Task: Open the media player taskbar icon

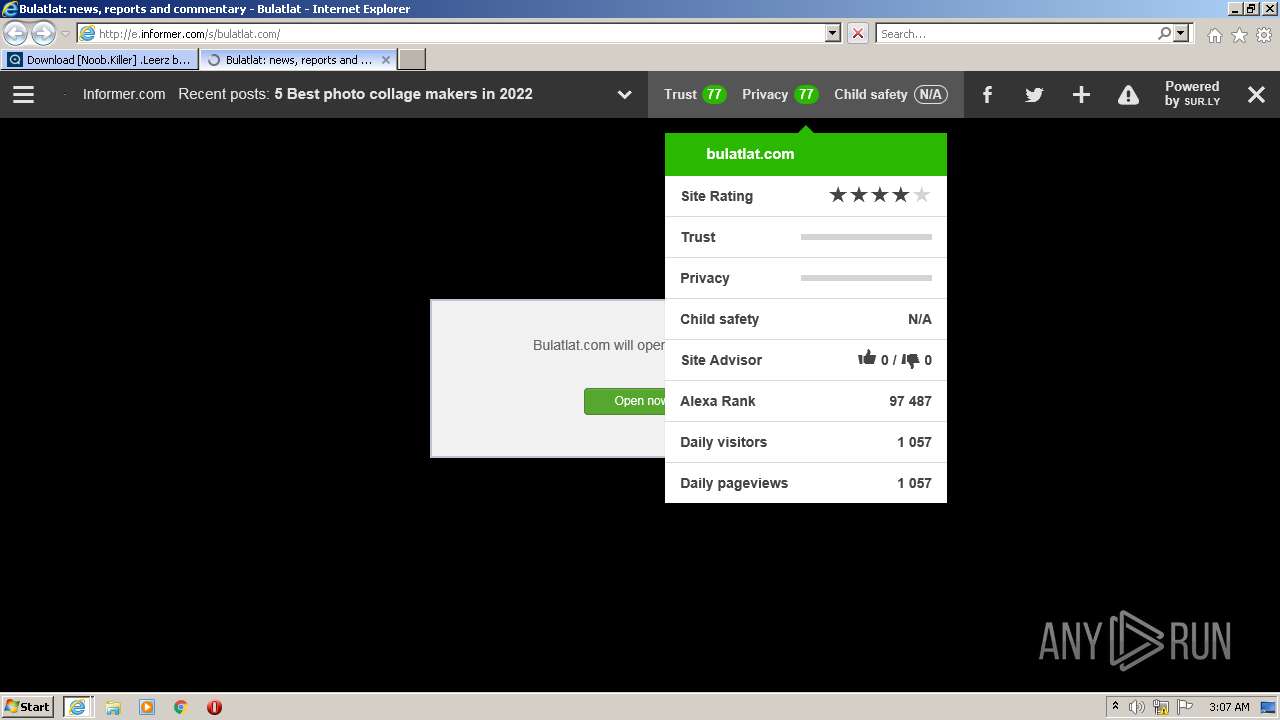Action: [x=147, y=707]
